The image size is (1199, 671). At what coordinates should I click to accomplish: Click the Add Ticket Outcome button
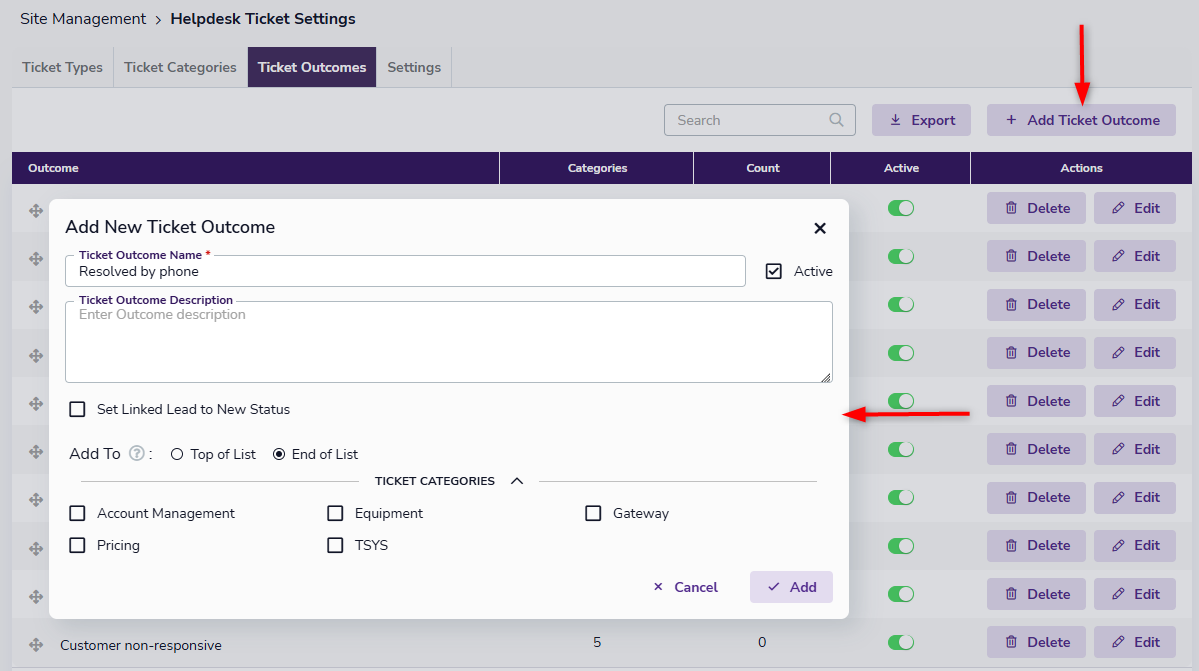click(1081, 120)
